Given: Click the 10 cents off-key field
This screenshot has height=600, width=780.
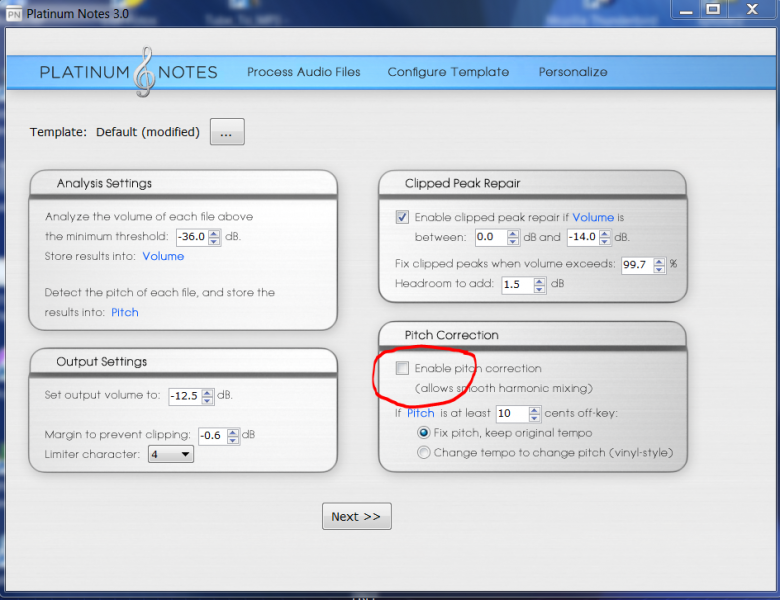Looking at the screenshot, I should point(512,414).
